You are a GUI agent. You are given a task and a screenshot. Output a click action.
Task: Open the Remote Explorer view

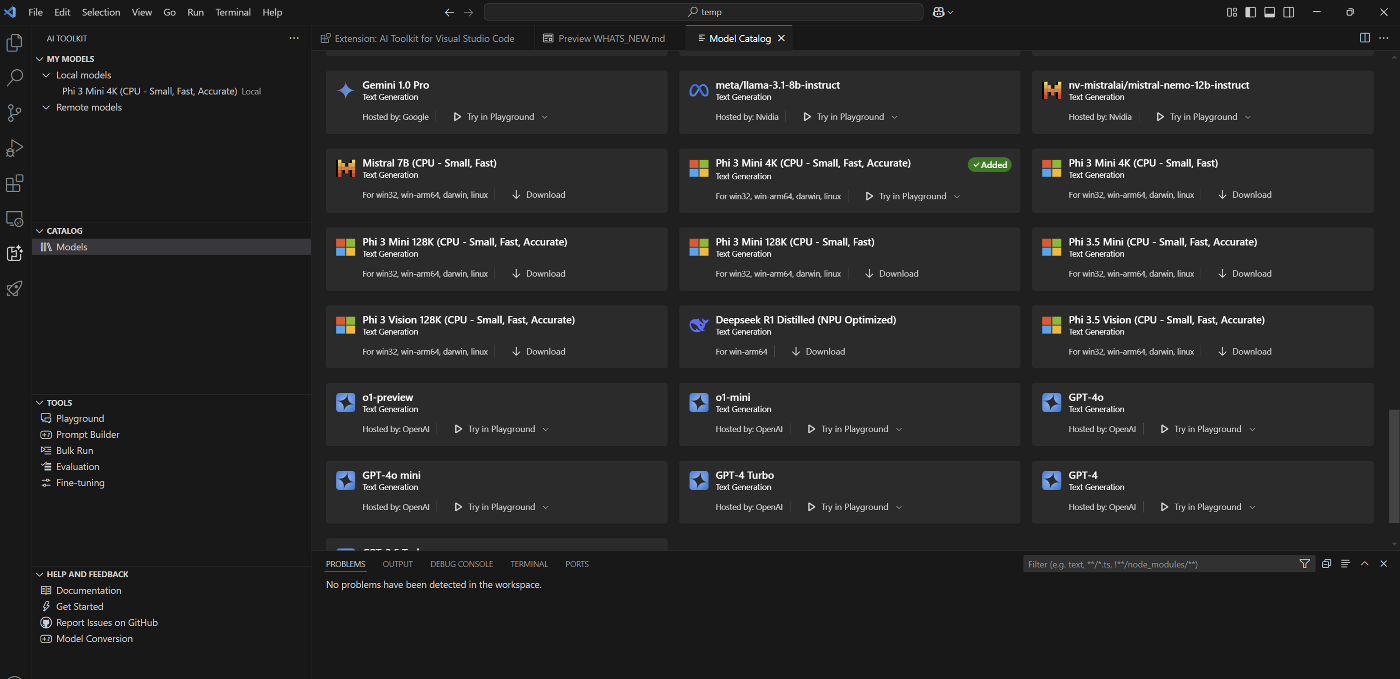click(x=15, y=219)
